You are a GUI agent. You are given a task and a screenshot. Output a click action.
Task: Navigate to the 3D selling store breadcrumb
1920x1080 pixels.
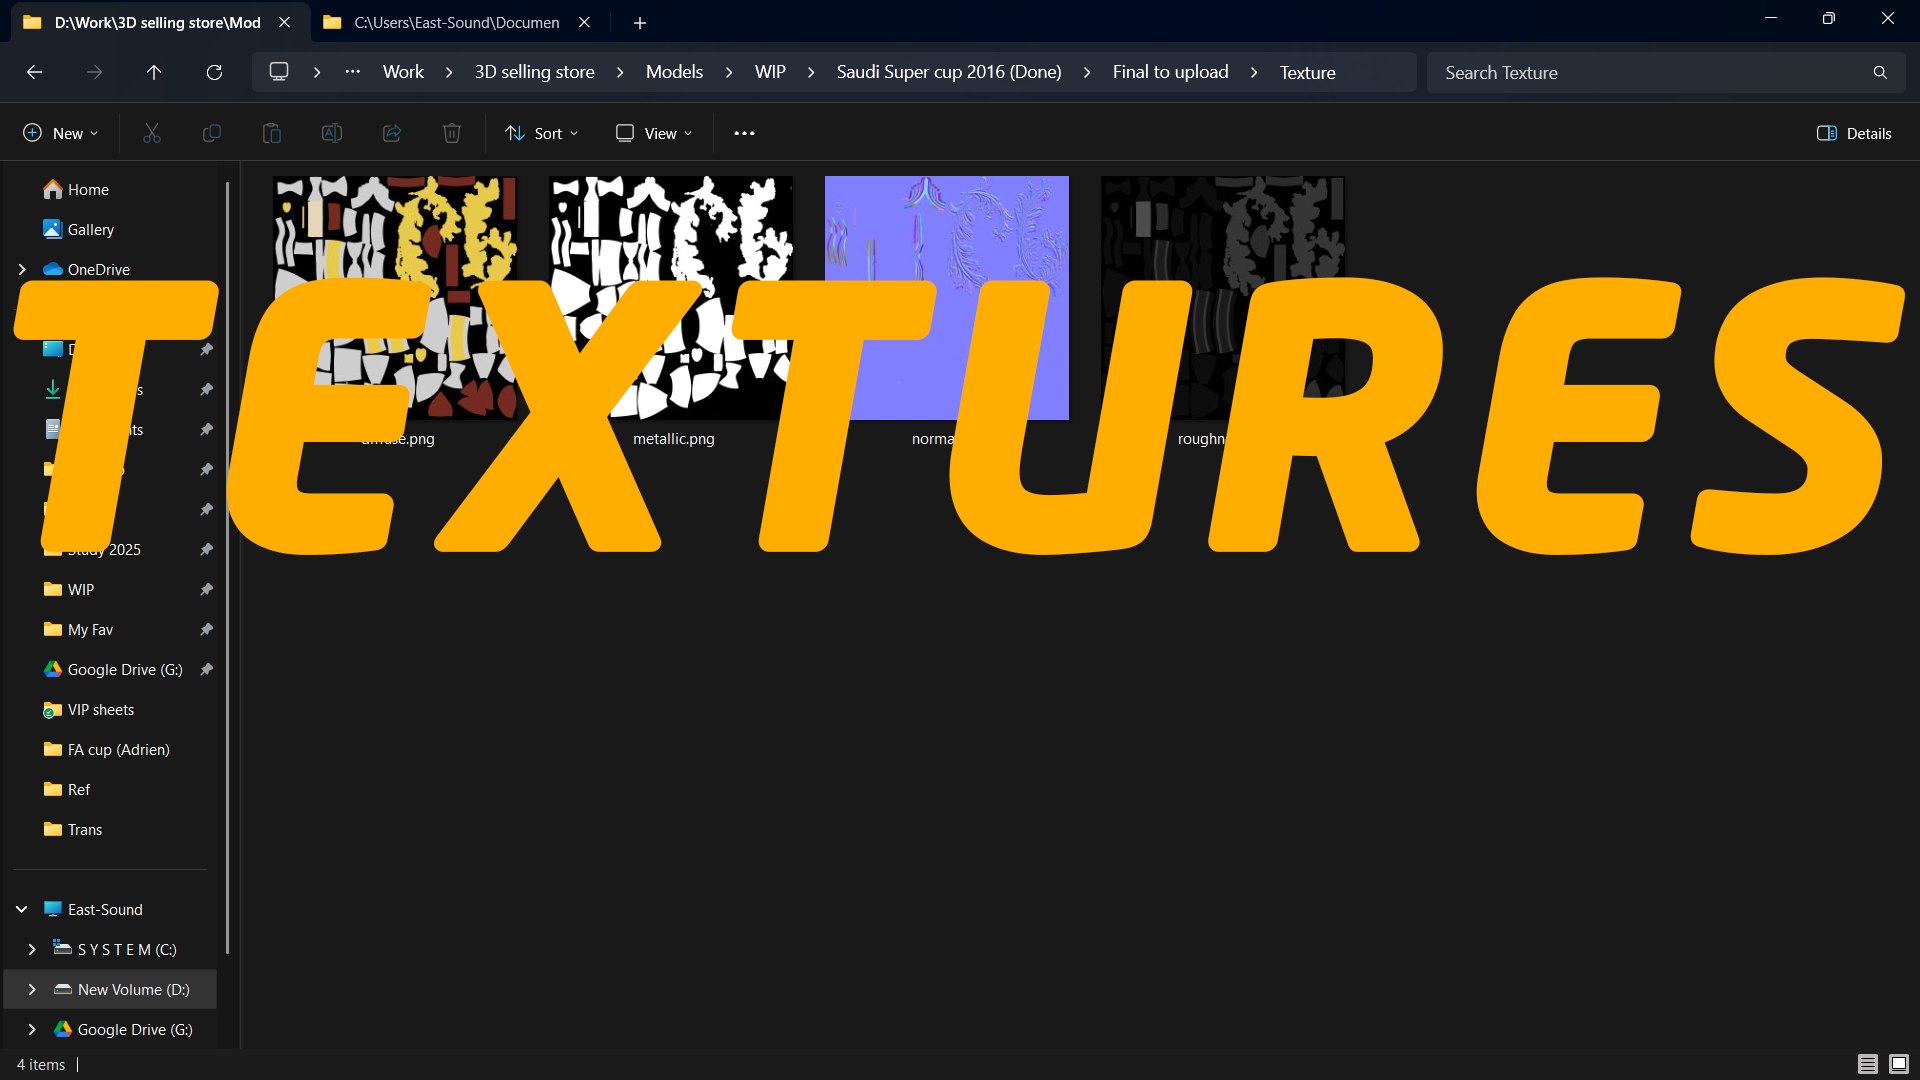pyautogui.click(x=534, y=72)
